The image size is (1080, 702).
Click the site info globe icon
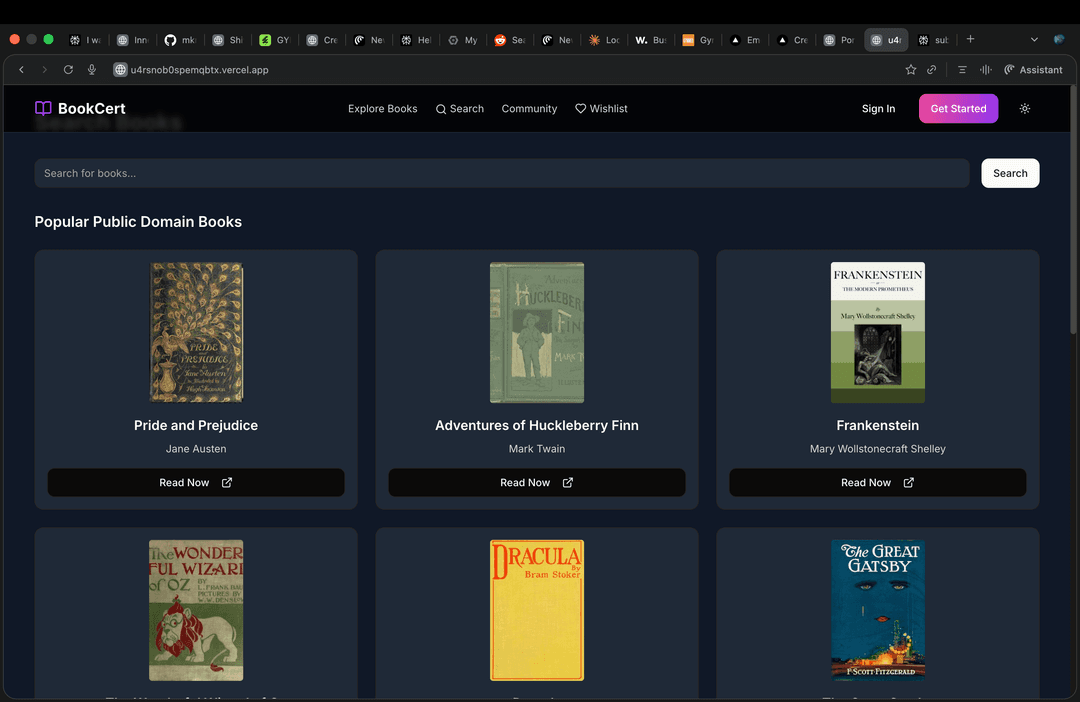pos(120,70)
